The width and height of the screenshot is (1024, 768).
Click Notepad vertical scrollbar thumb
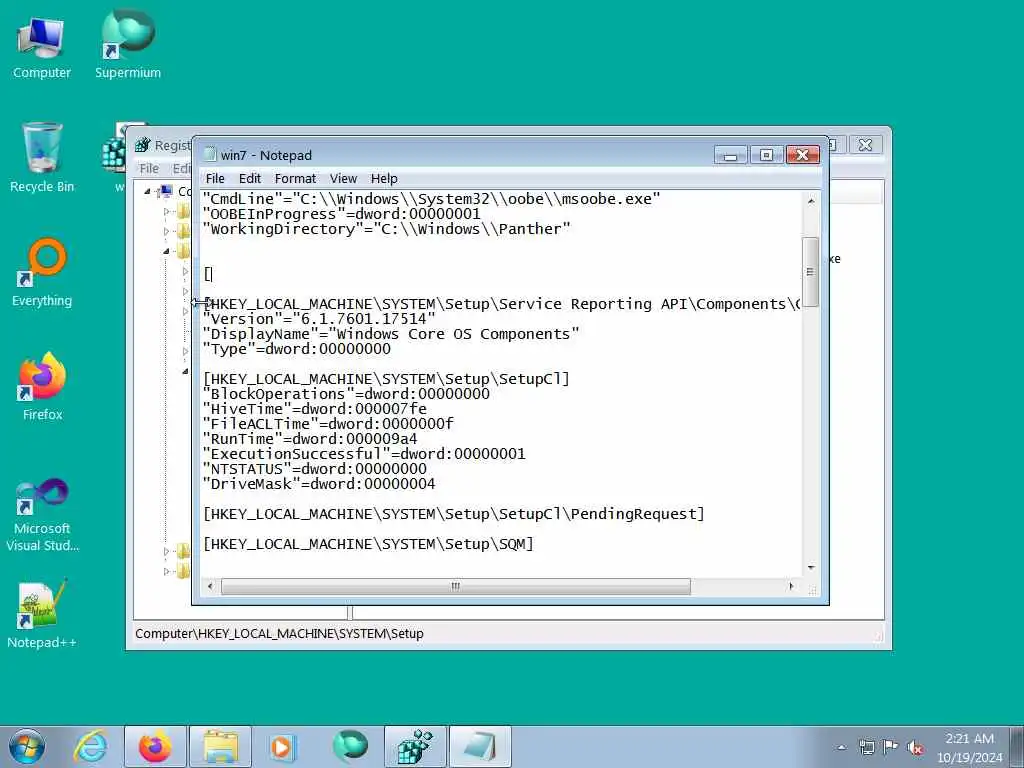810,272
